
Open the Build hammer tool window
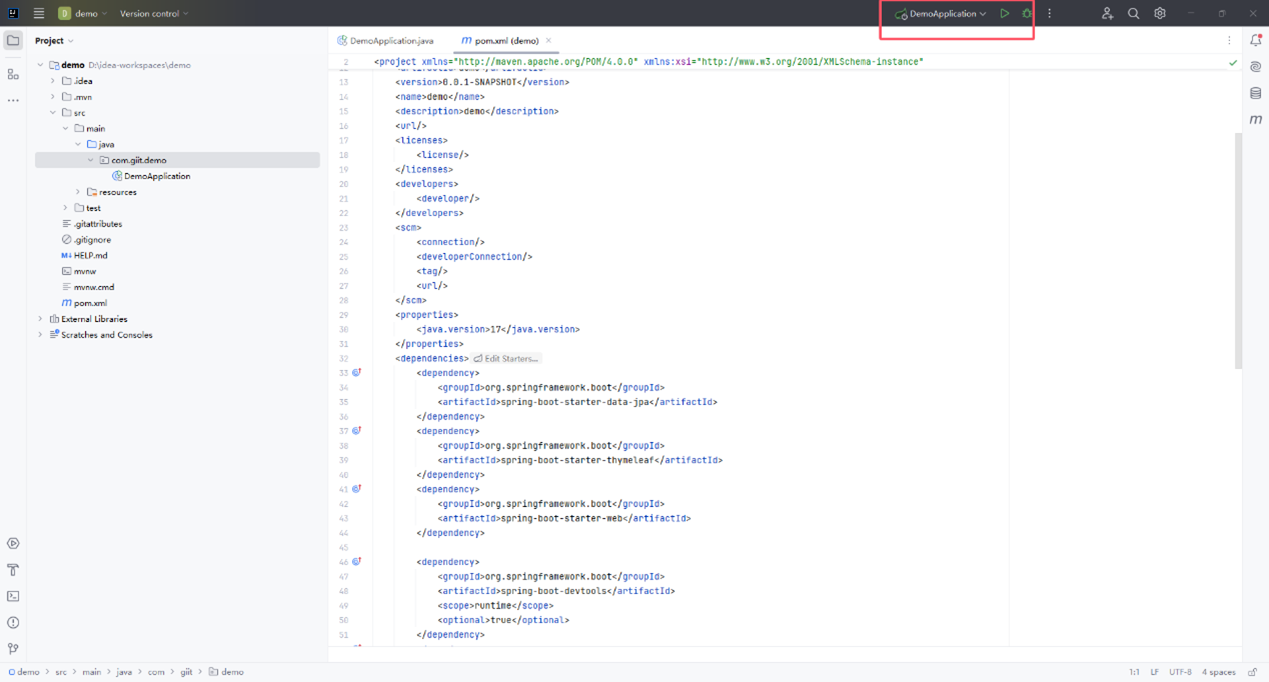click(13, 570)
